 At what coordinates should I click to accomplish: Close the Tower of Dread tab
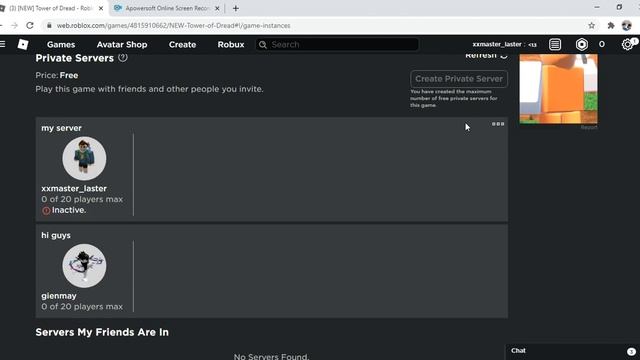click(101, 8)
